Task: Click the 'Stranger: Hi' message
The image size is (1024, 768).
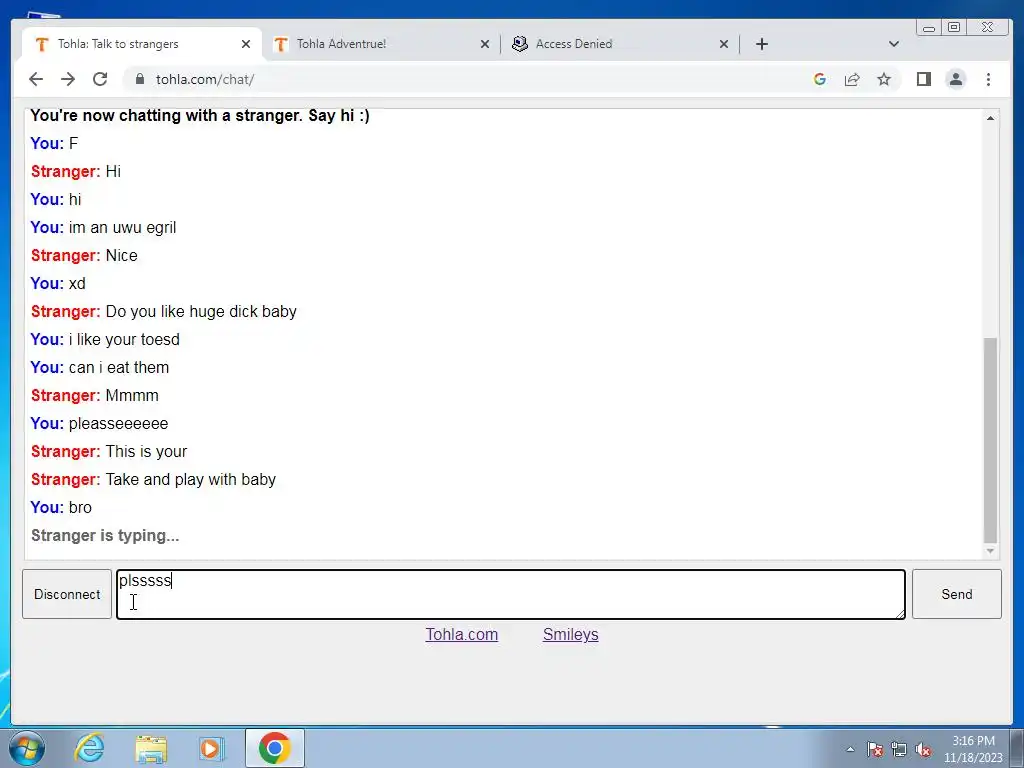Action: [76, 171]
